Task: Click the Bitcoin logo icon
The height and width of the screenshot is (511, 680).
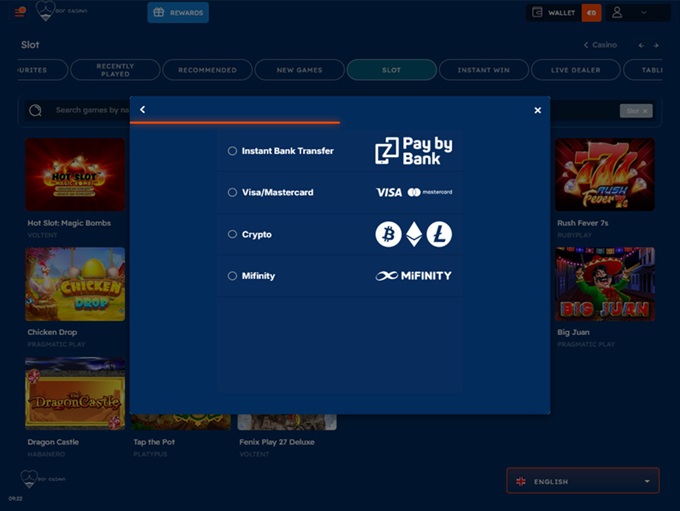Action: 388,234
